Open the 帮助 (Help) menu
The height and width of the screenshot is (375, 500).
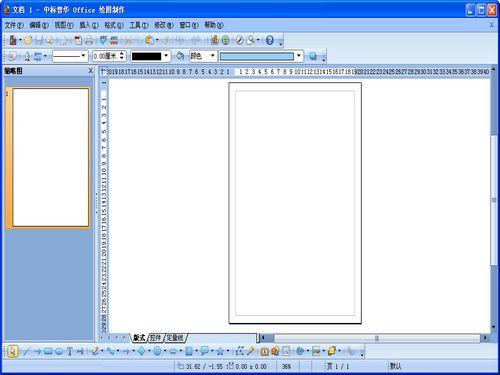point(214,25)
